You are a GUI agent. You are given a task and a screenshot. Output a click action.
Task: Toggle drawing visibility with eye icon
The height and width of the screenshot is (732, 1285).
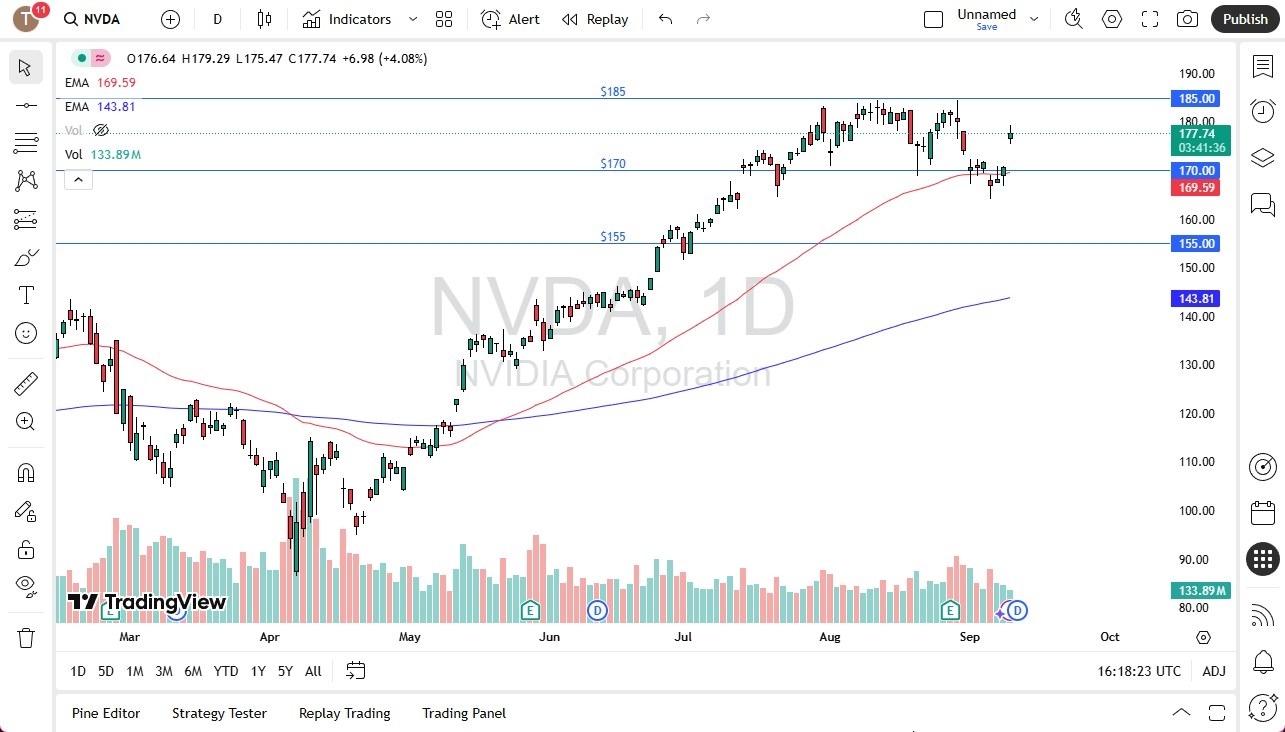tap(25, 586)
